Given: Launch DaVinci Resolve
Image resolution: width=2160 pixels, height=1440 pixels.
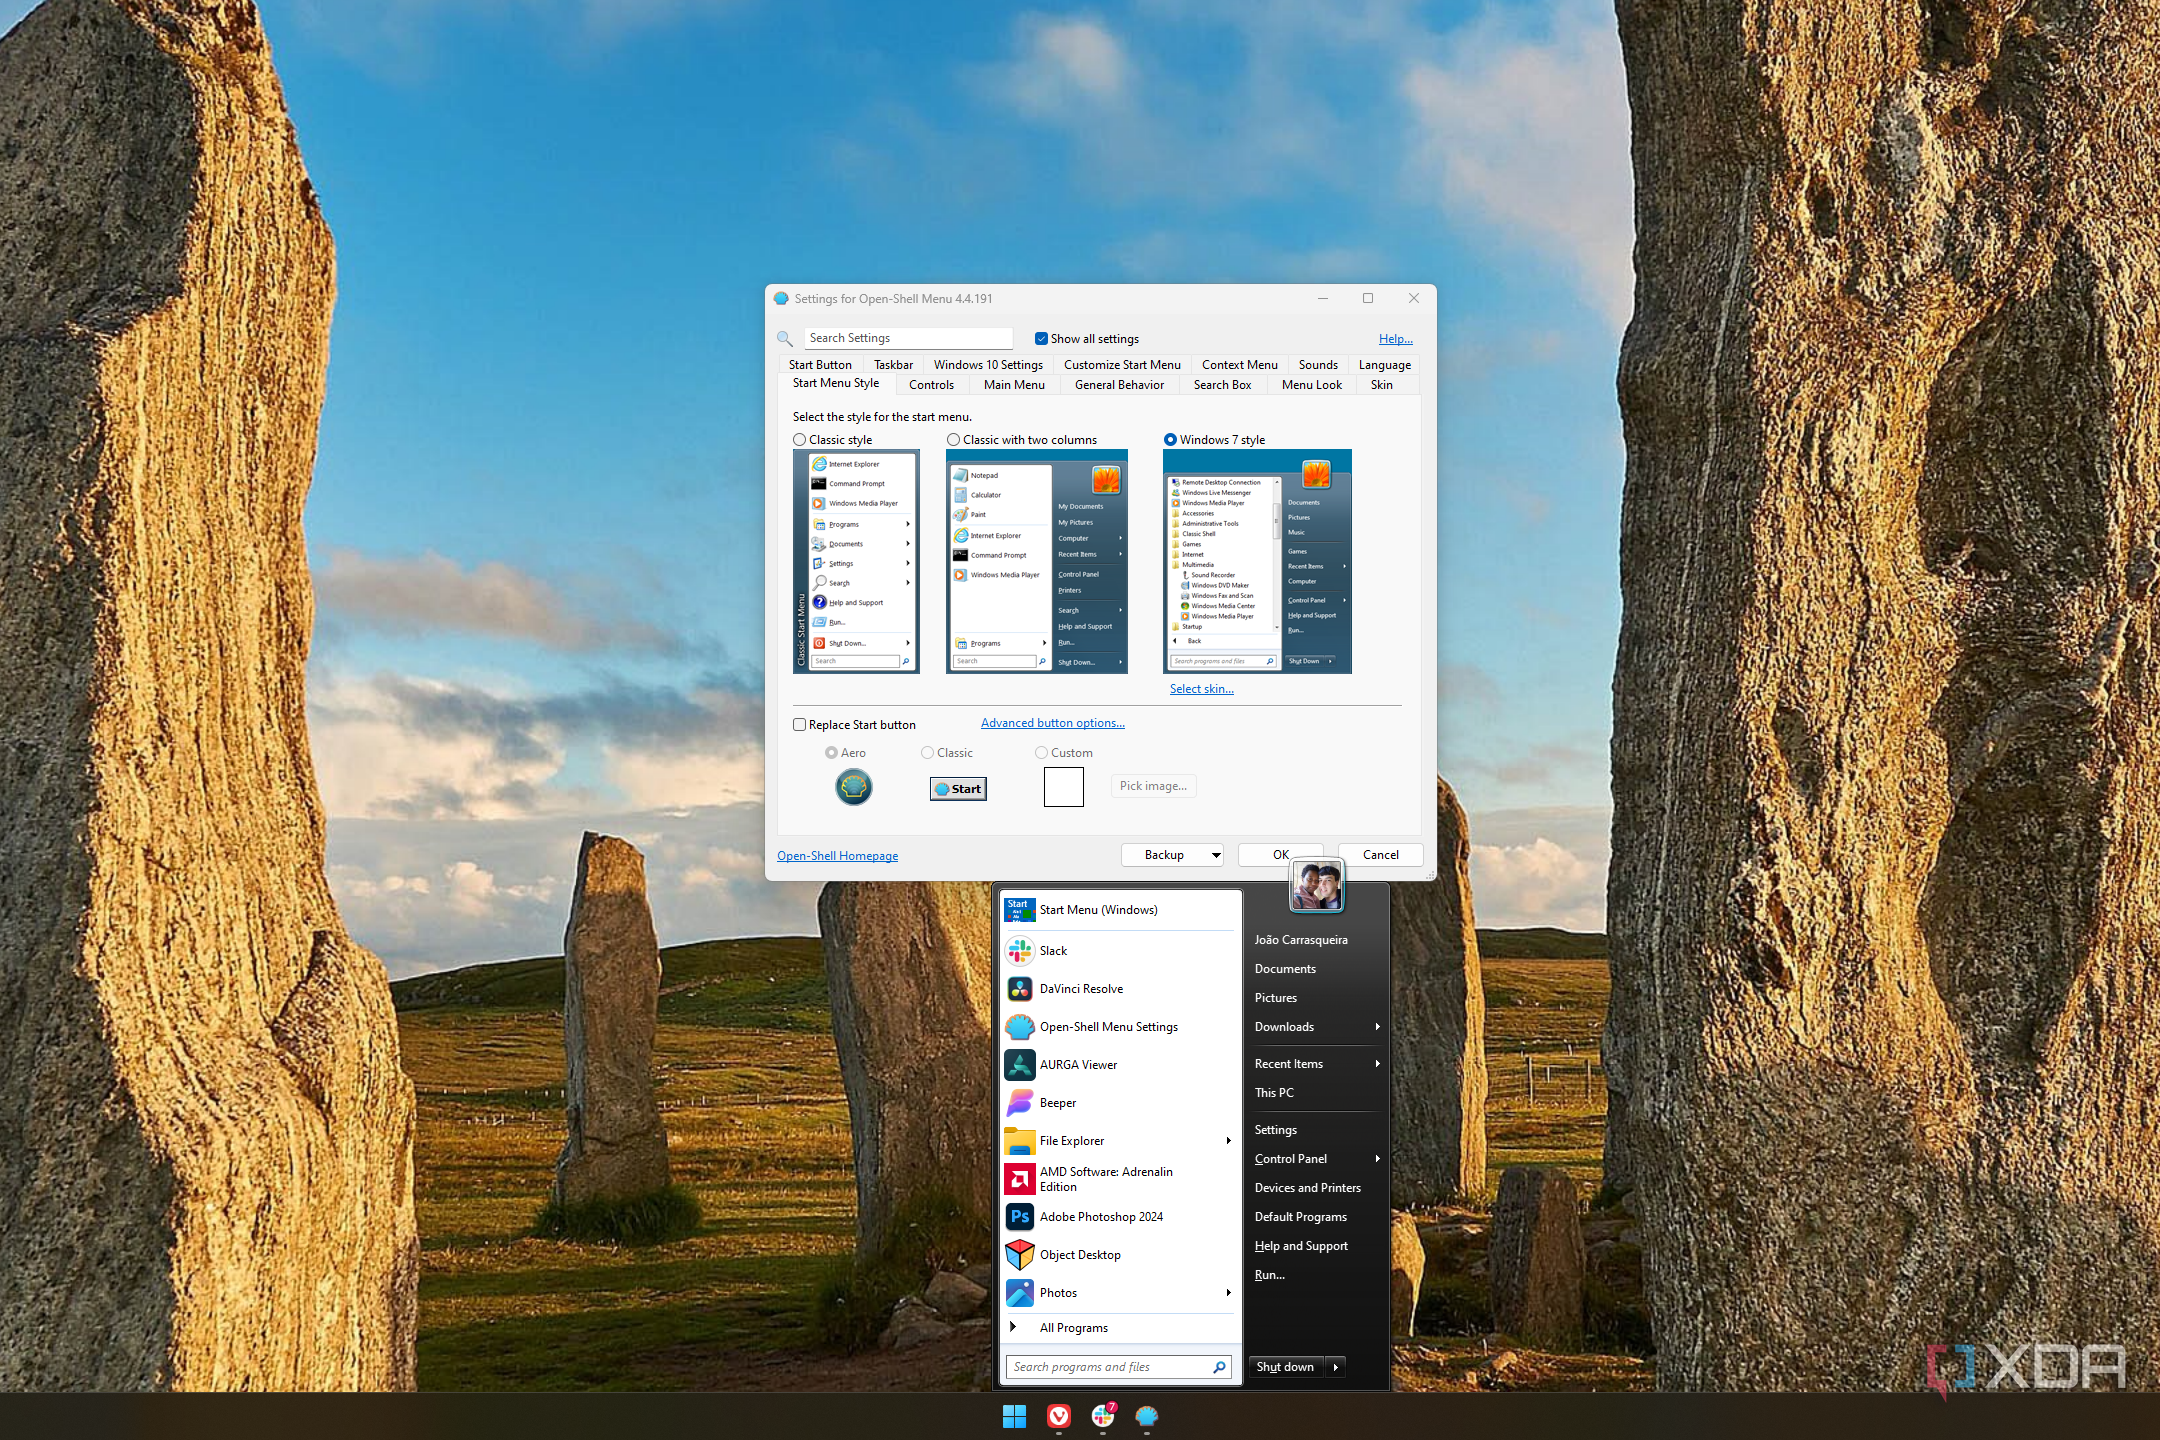Looking at the screenshot, I should pos(1079,988).
